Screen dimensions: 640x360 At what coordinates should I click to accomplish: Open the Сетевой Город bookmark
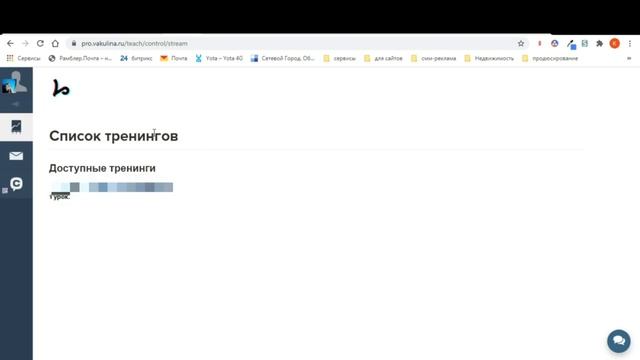click(x=283, y=58)
